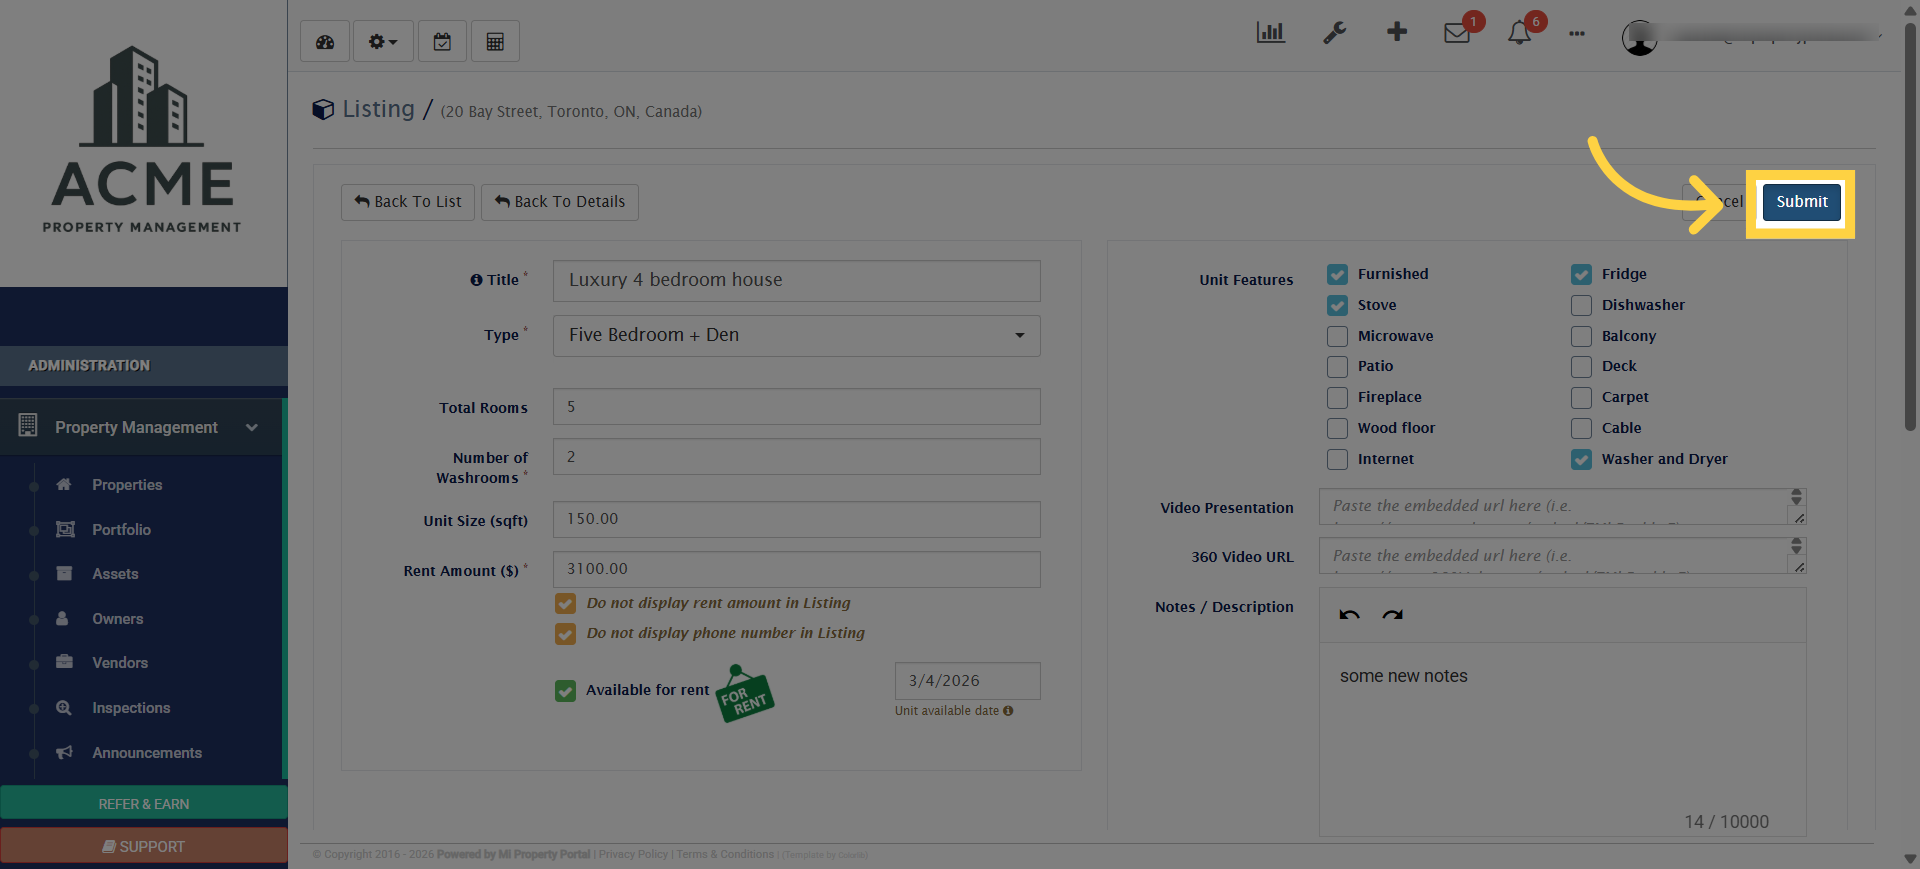The width and height of the screenshot is (1920, 869).
Task: Undo in the notes editor
Action: (1349, 615)
